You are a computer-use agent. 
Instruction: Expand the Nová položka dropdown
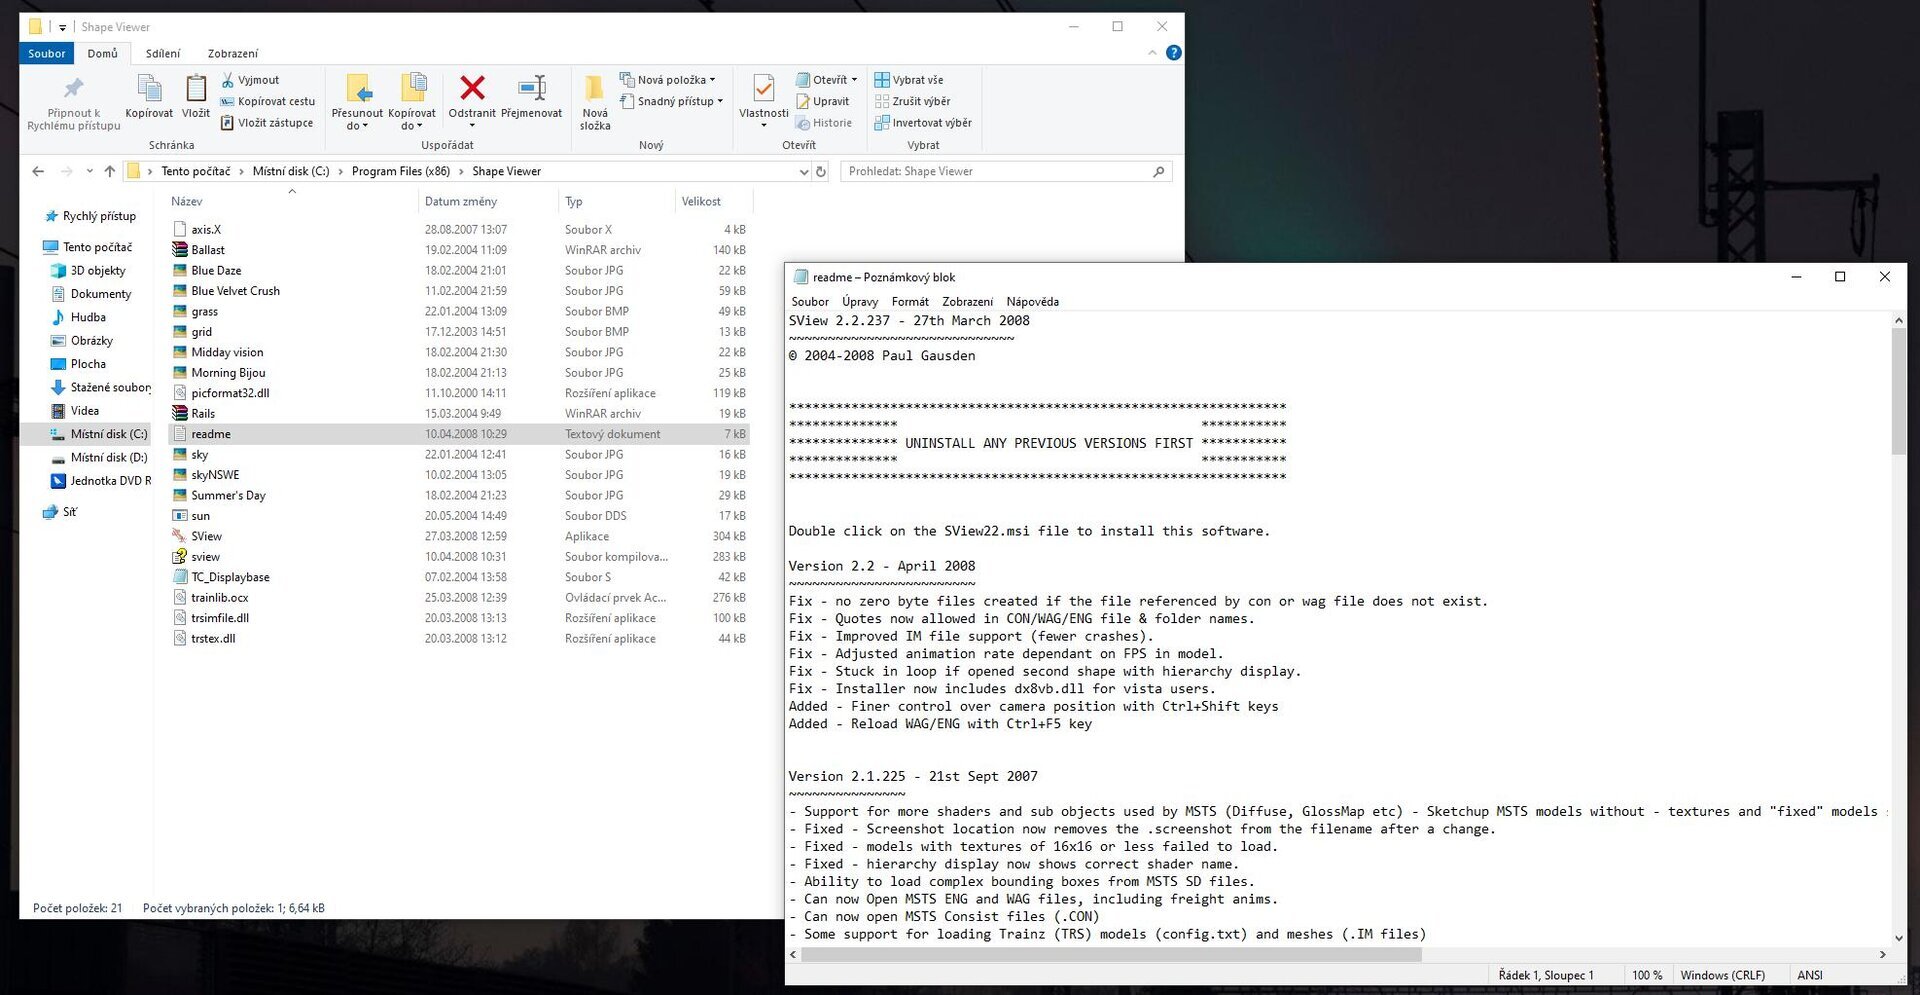(x=712, y=80)
